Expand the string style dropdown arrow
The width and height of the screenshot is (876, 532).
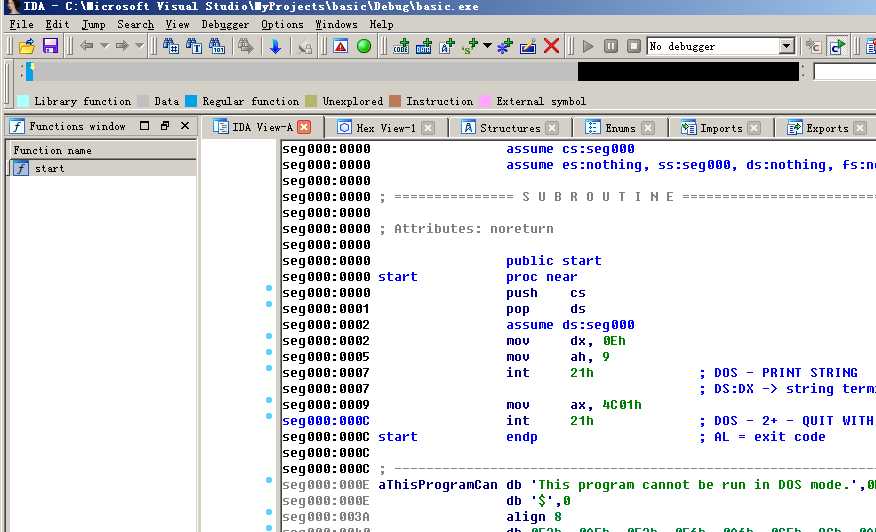487,46
